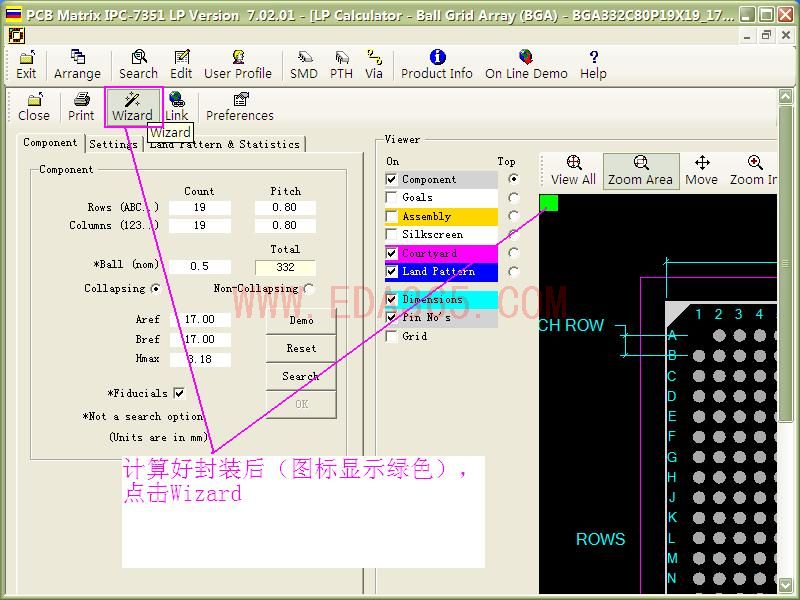The image size is (800, 600).
Task: Select the Move viewer tool
Action: pyautogui.click(x=702, y=171)
